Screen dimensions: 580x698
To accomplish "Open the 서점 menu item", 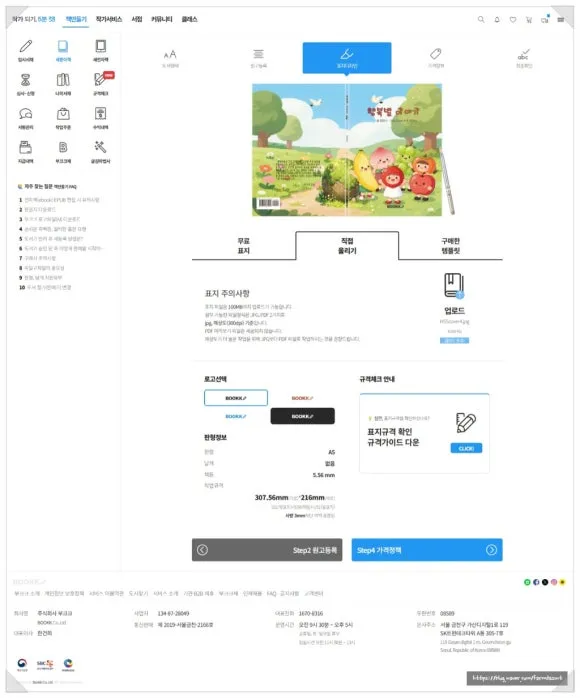I will (137, 19).
